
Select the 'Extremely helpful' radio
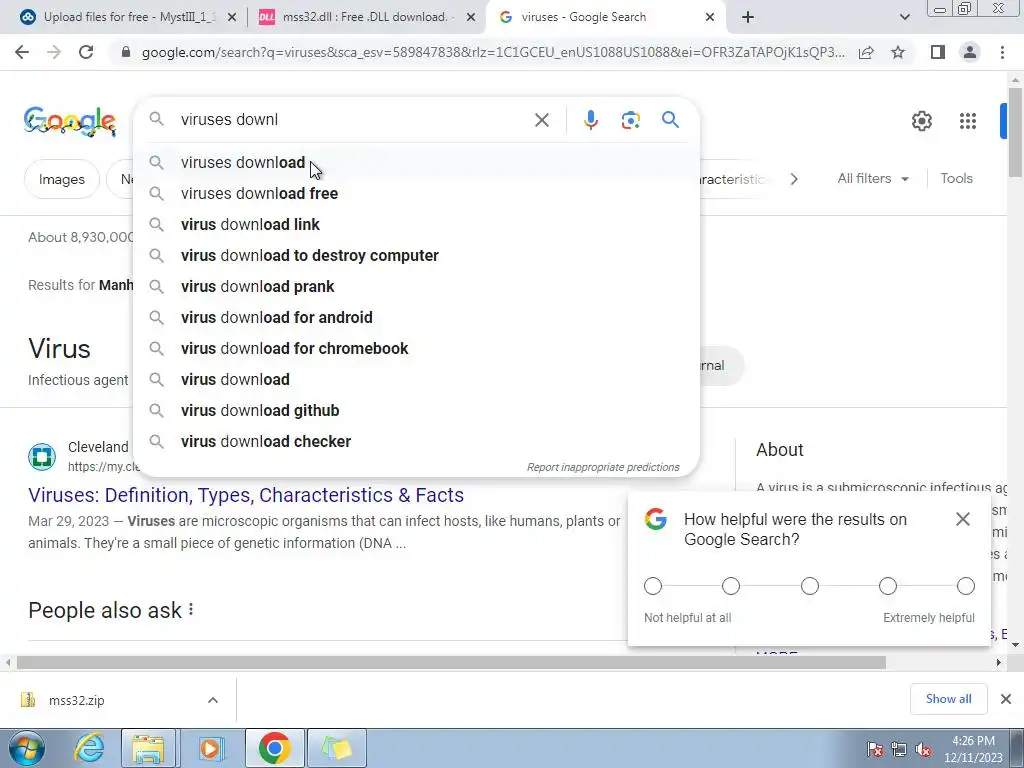click(965, 586)
